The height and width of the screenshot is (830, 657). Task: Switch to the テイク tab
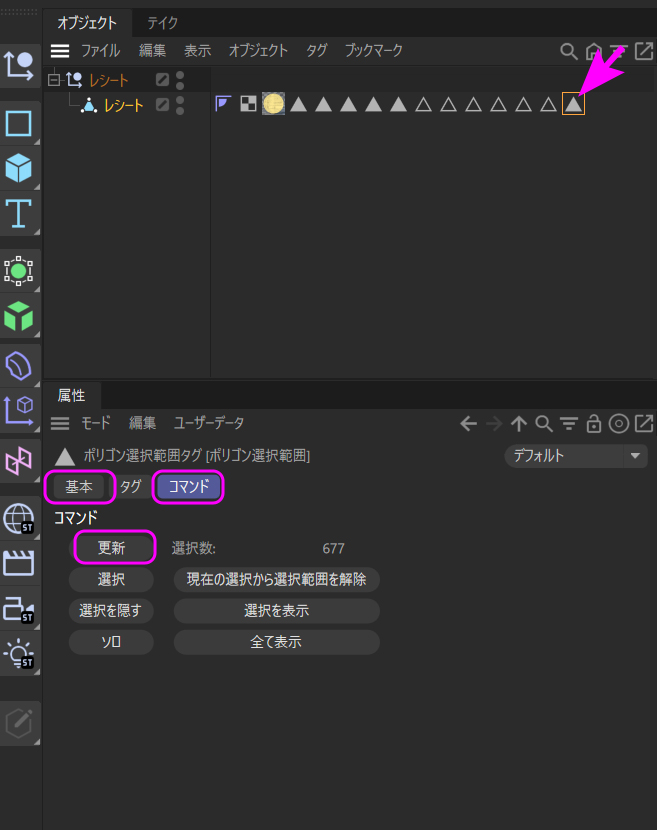coord(163,22)
